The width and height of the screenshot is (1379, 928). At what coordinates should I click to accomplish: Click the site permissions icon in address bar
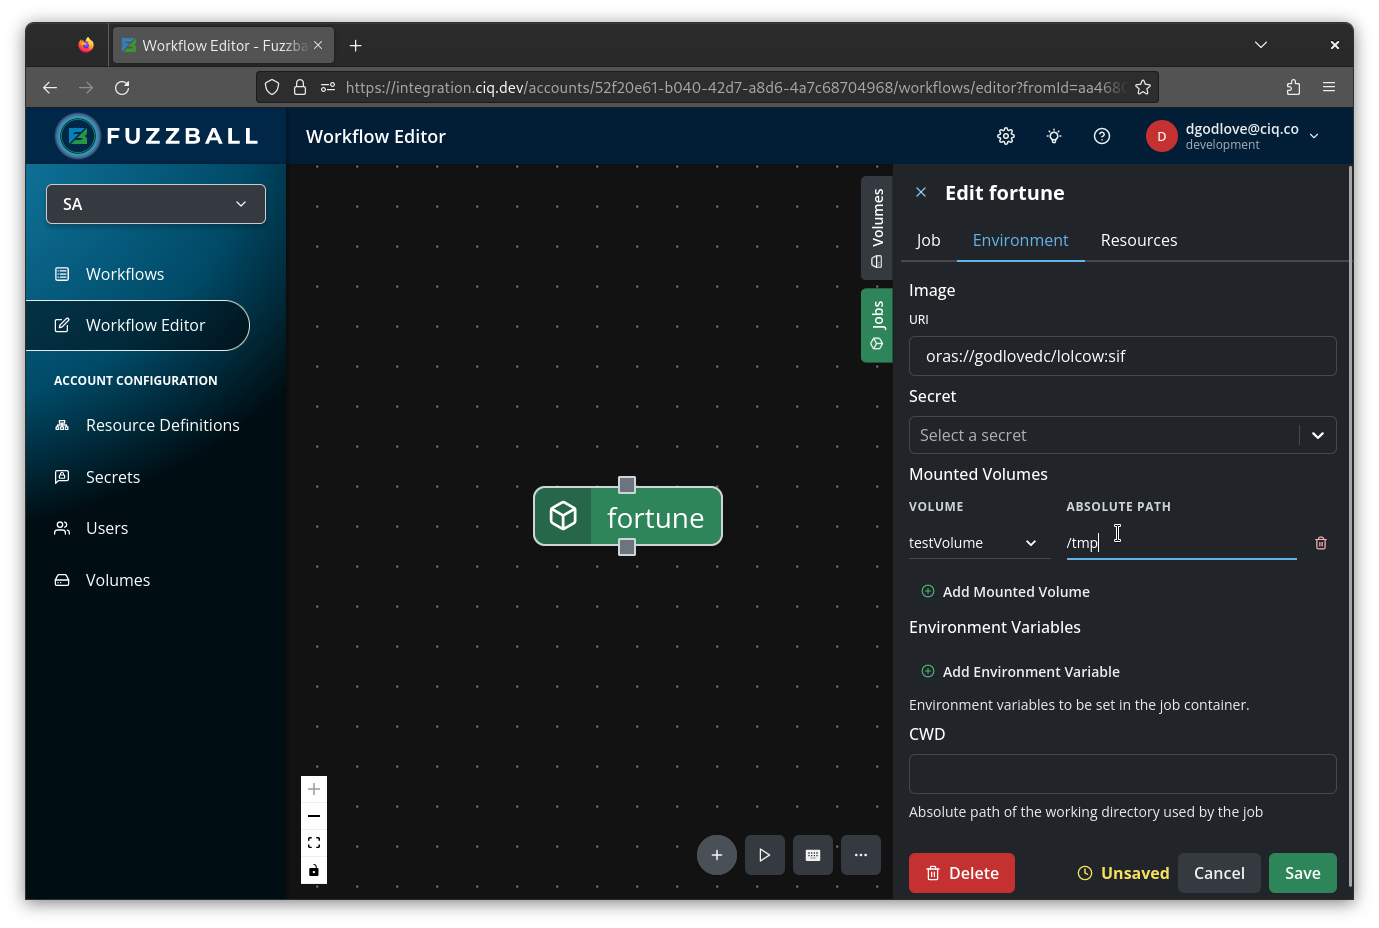[x=327, y=88]
